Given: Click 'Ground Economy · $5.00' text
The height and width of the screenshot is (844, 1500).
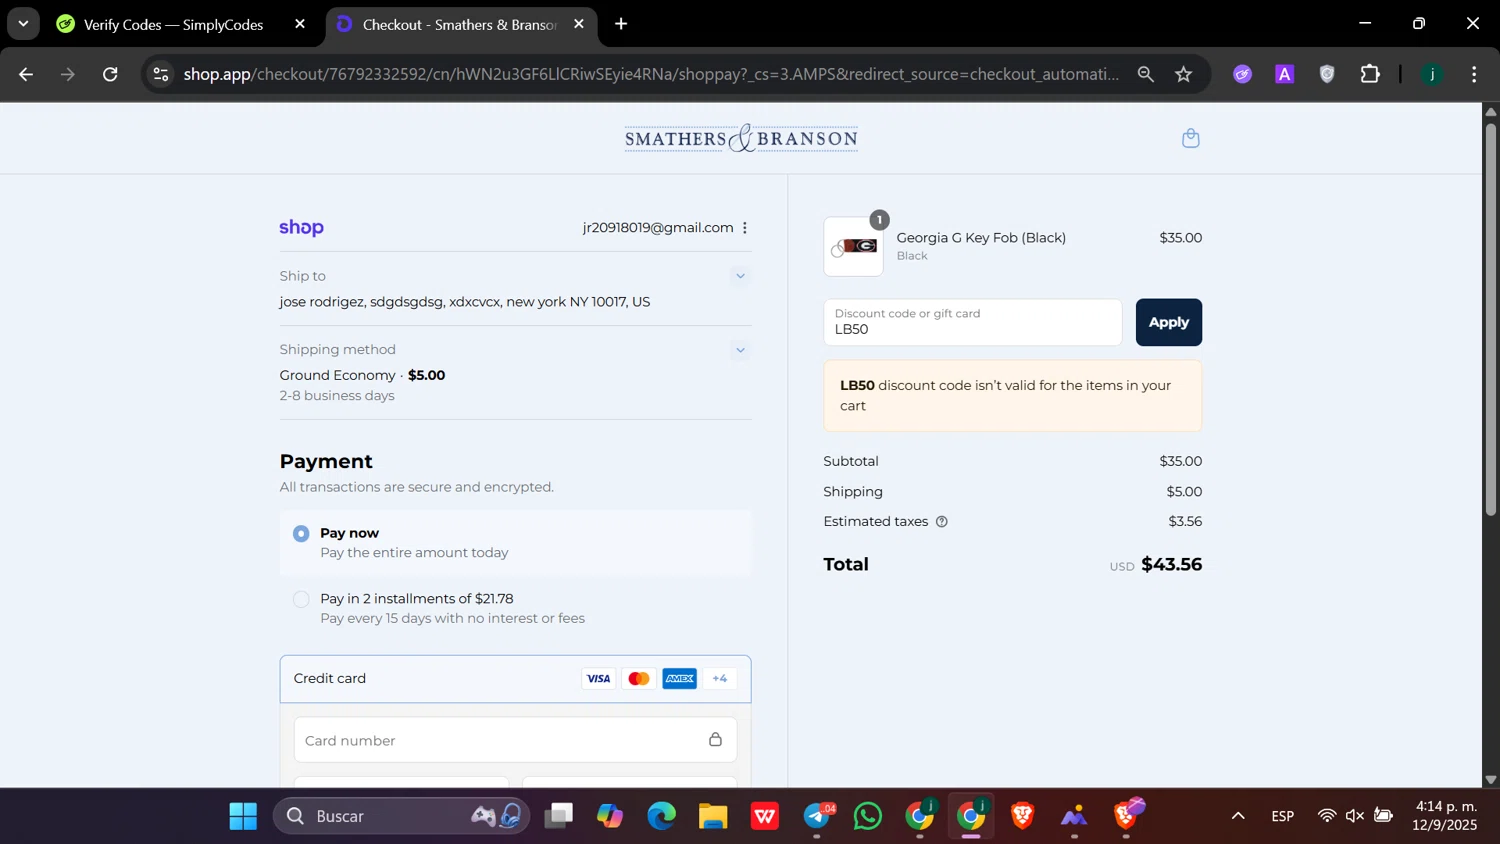Looking at the screenshot, I should coord(362,375).
